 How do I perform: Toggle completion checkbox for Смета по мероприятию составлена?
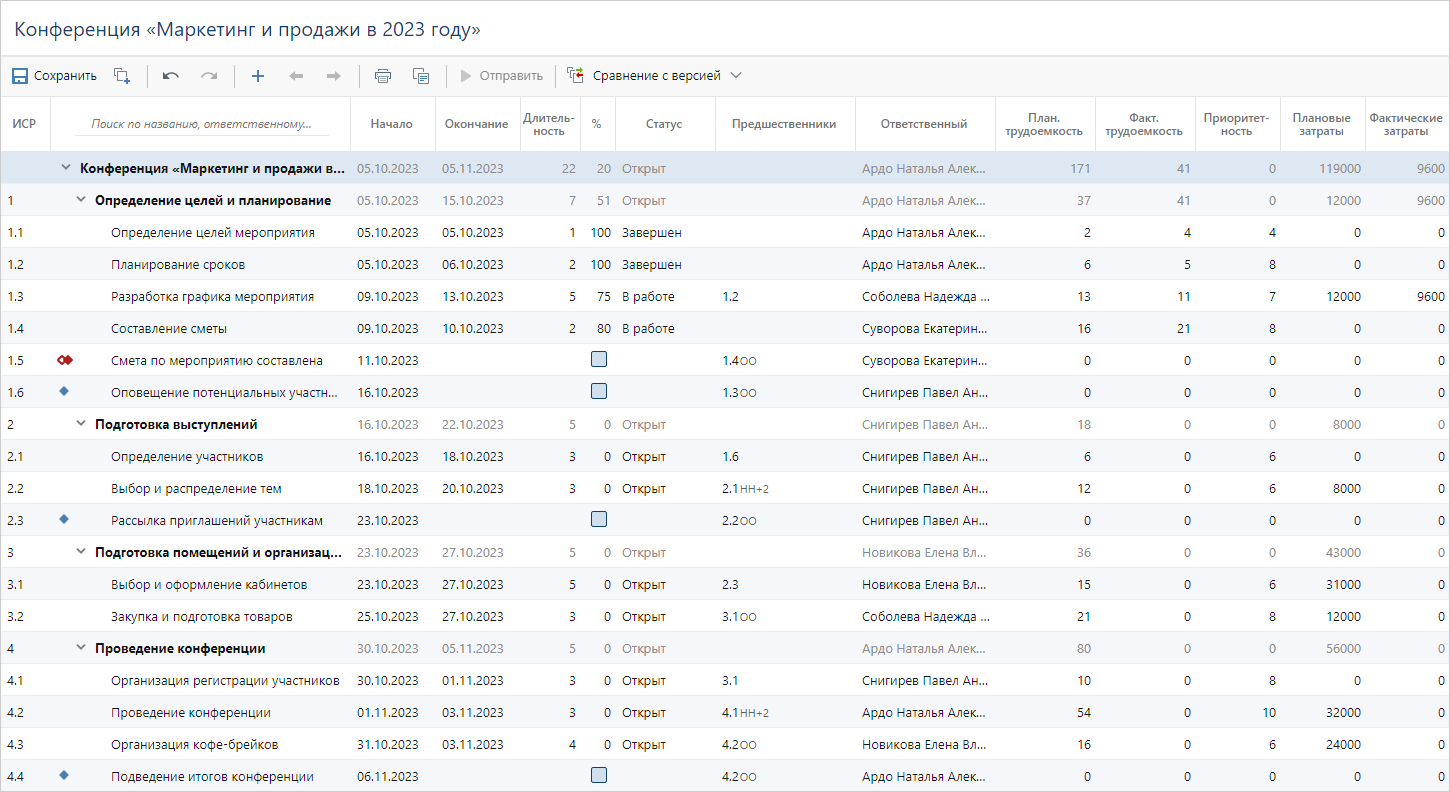599,359
